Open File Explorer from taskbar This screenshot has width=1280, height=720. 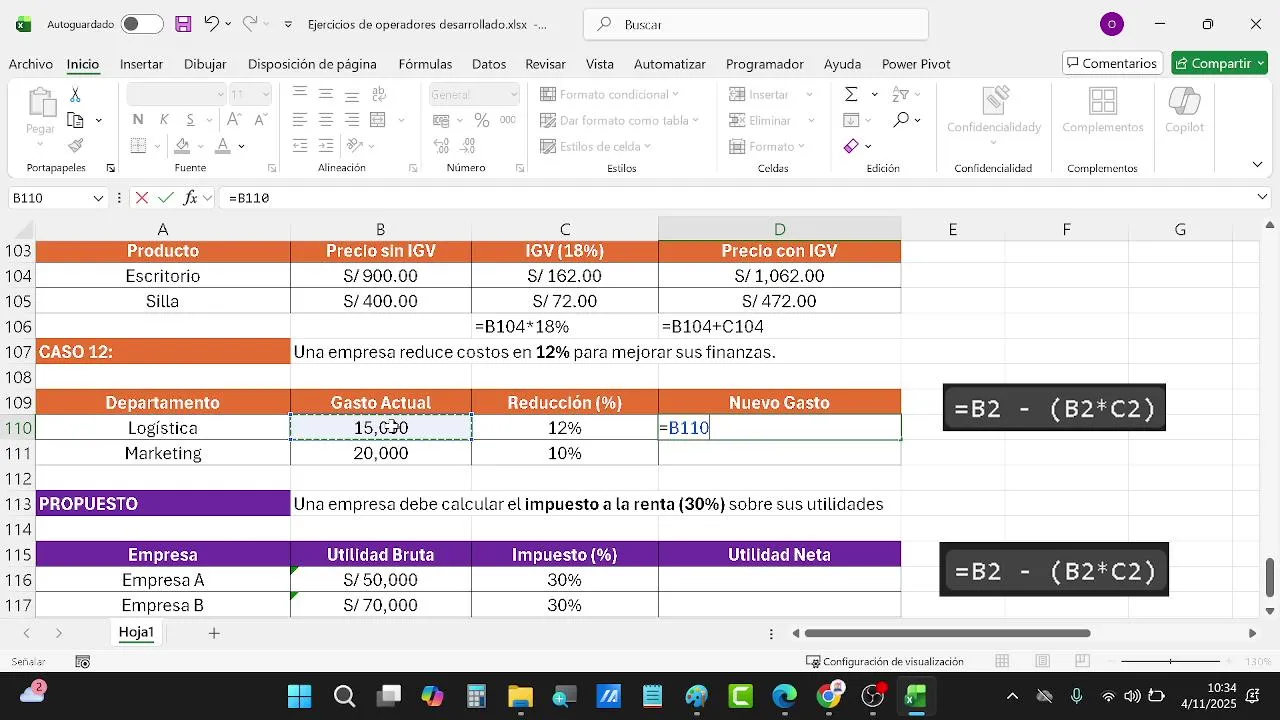[520, 696]
